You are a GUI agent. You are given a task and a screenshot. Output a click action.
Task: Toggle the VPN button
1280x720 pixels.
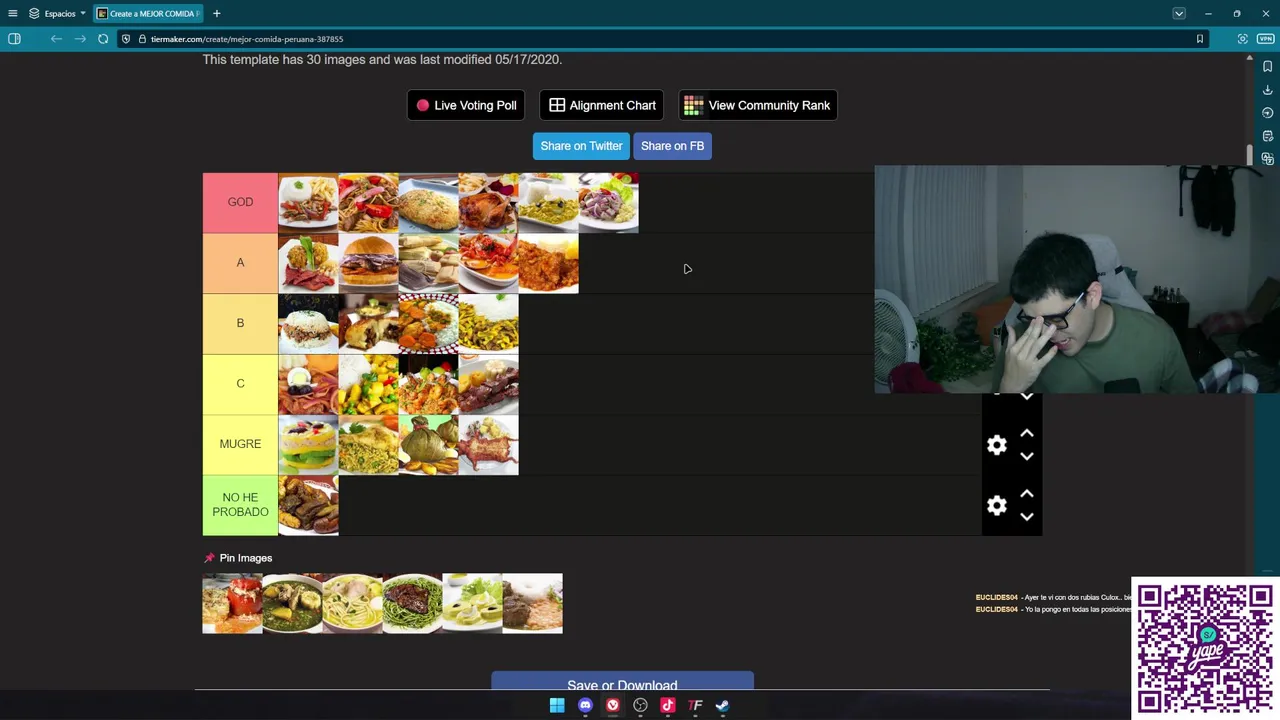click(1265, 39)
